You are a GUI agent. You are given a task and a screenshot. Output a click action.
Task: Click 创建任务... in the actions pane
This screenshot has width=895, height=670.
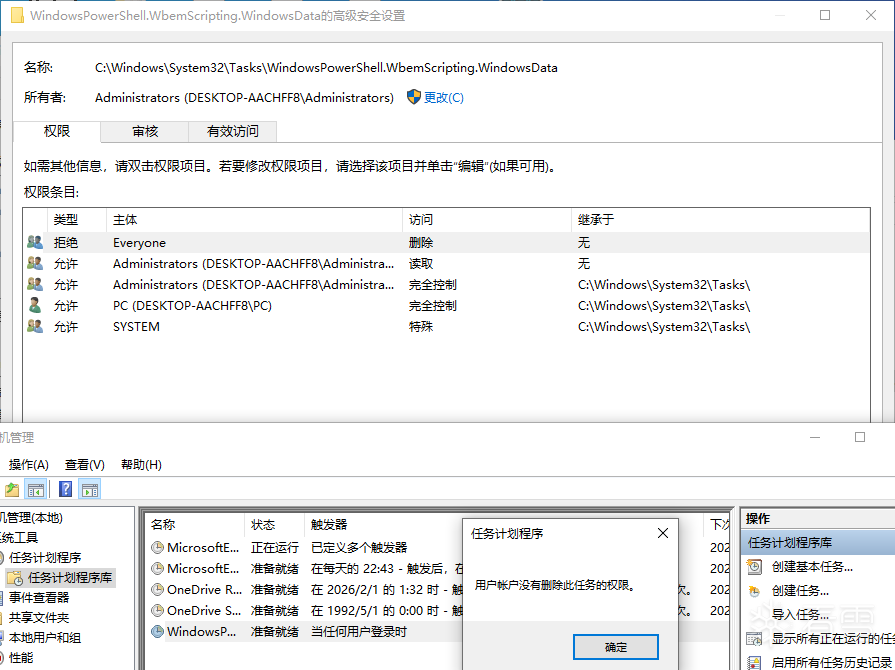[x=800, y=591]
